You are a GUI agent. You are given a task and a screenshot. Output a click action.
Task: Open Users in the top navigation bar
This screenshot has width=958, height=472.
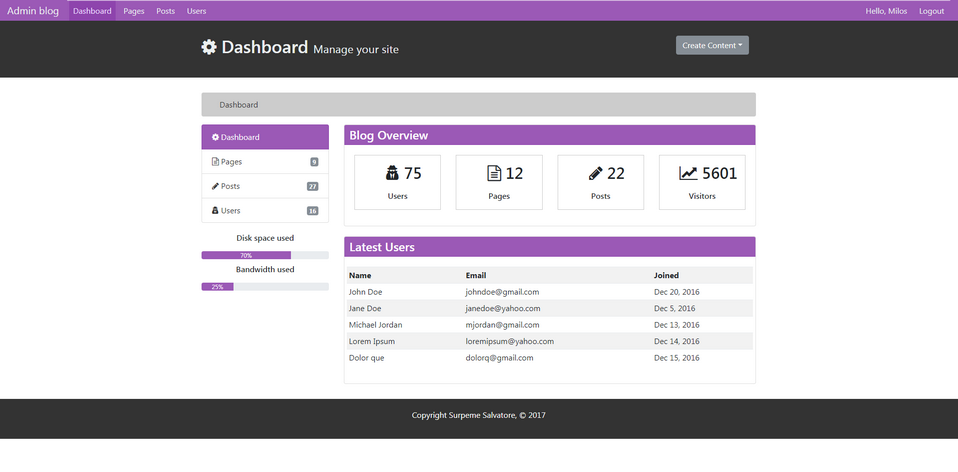point(197,11)
